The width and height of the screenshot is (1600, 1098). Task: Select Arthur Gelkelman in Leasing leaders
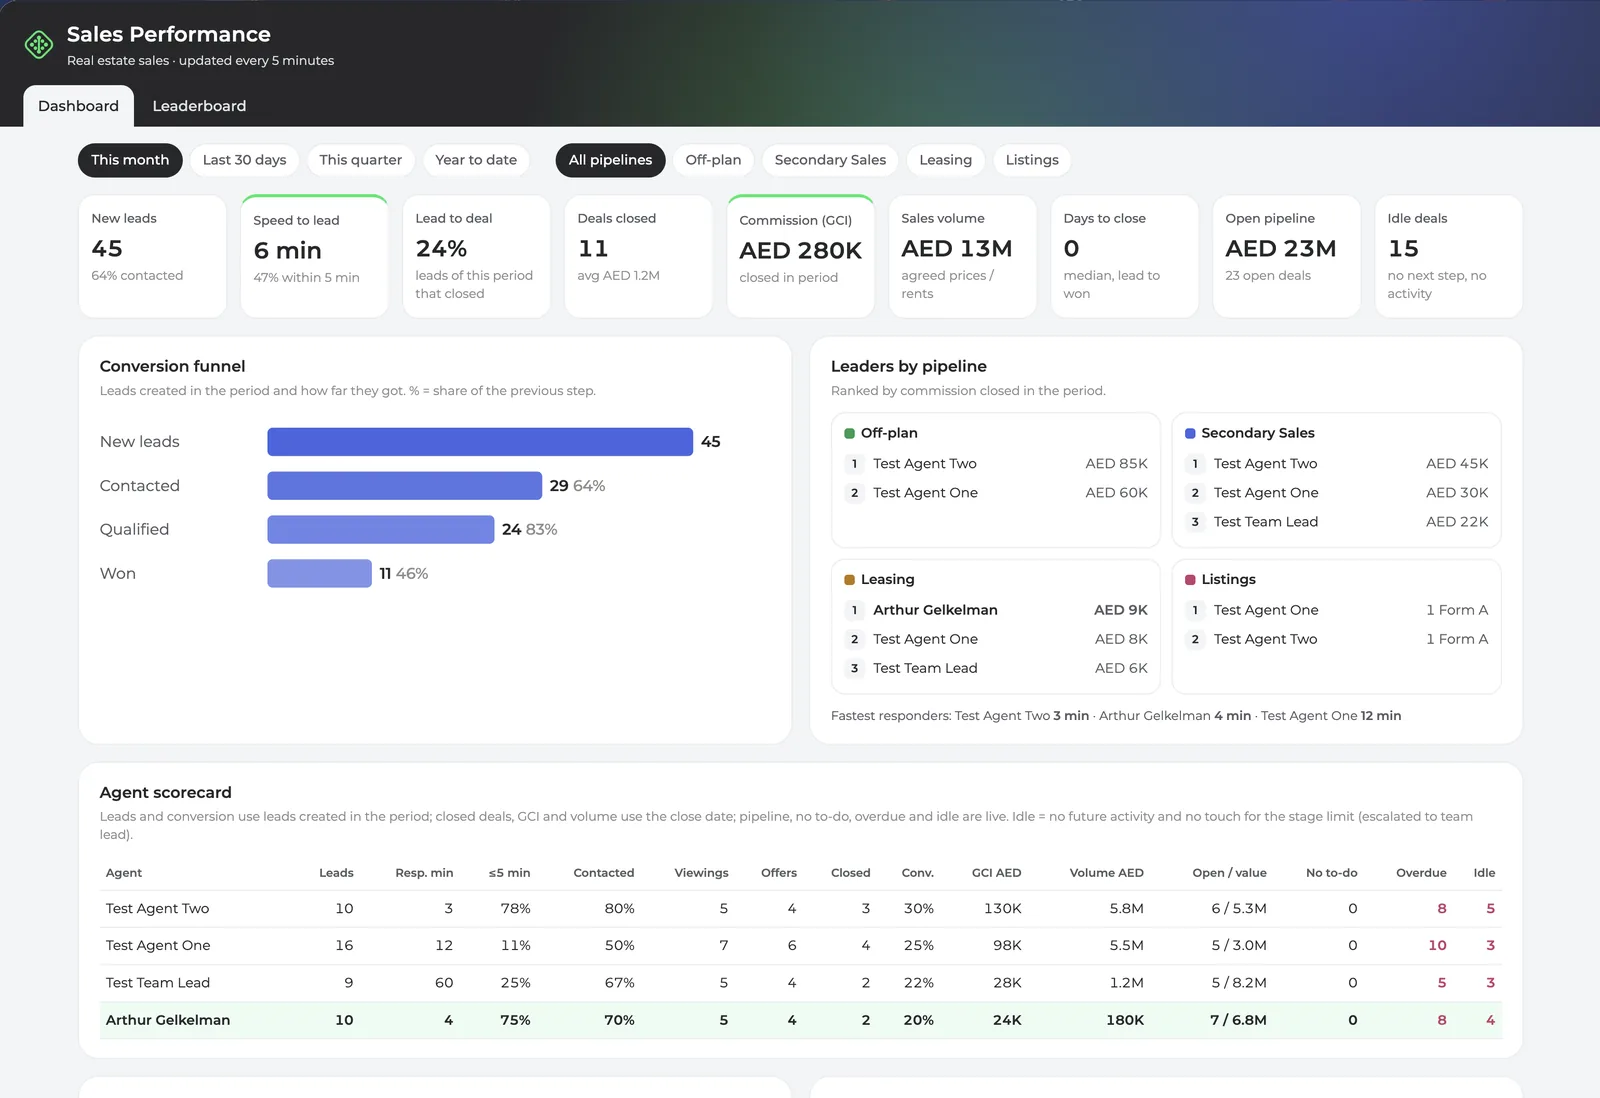(x=935, y=610)
